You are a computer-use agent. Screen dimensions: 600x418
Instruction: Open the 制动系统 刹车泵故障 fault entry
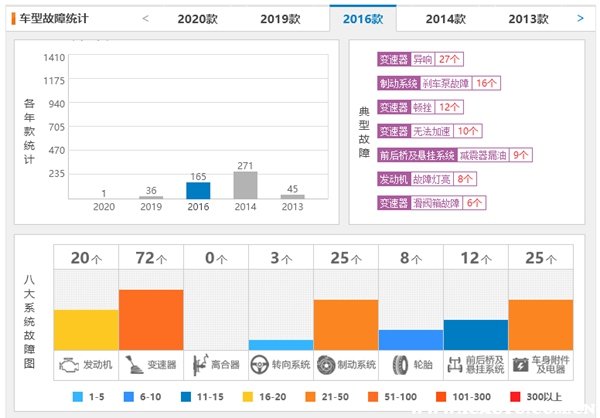click(438, 83)
